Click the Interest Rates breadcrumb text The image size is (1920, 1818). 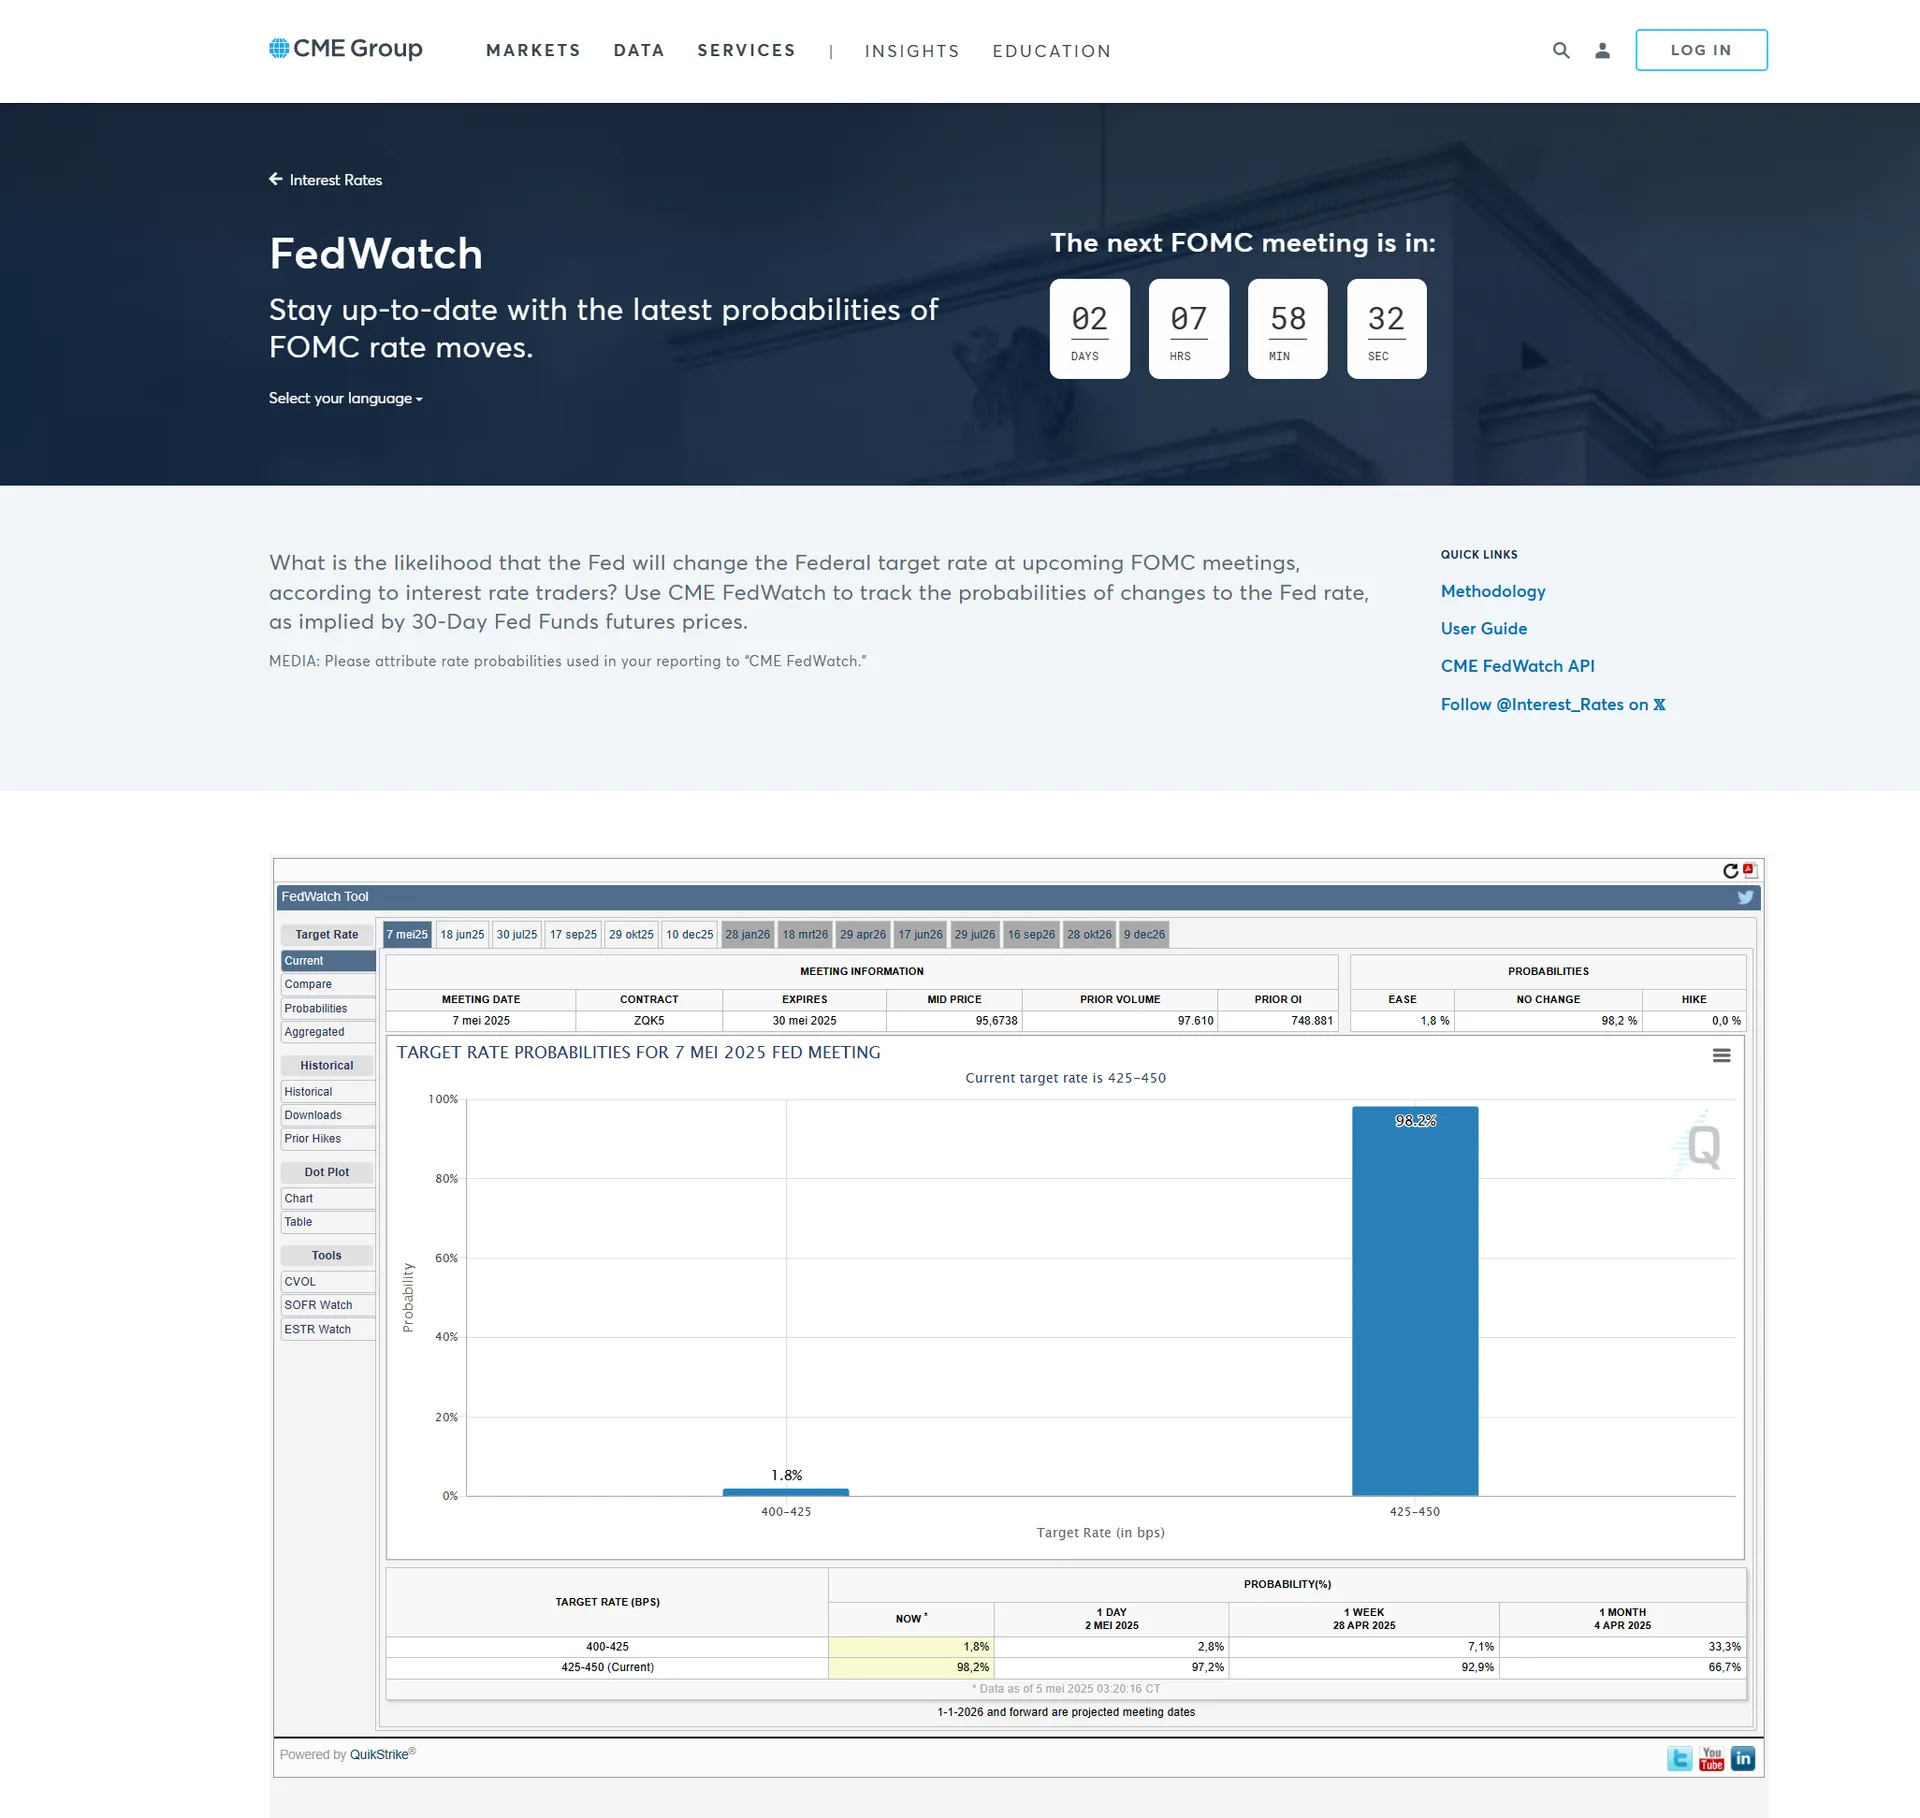point(336,180)
